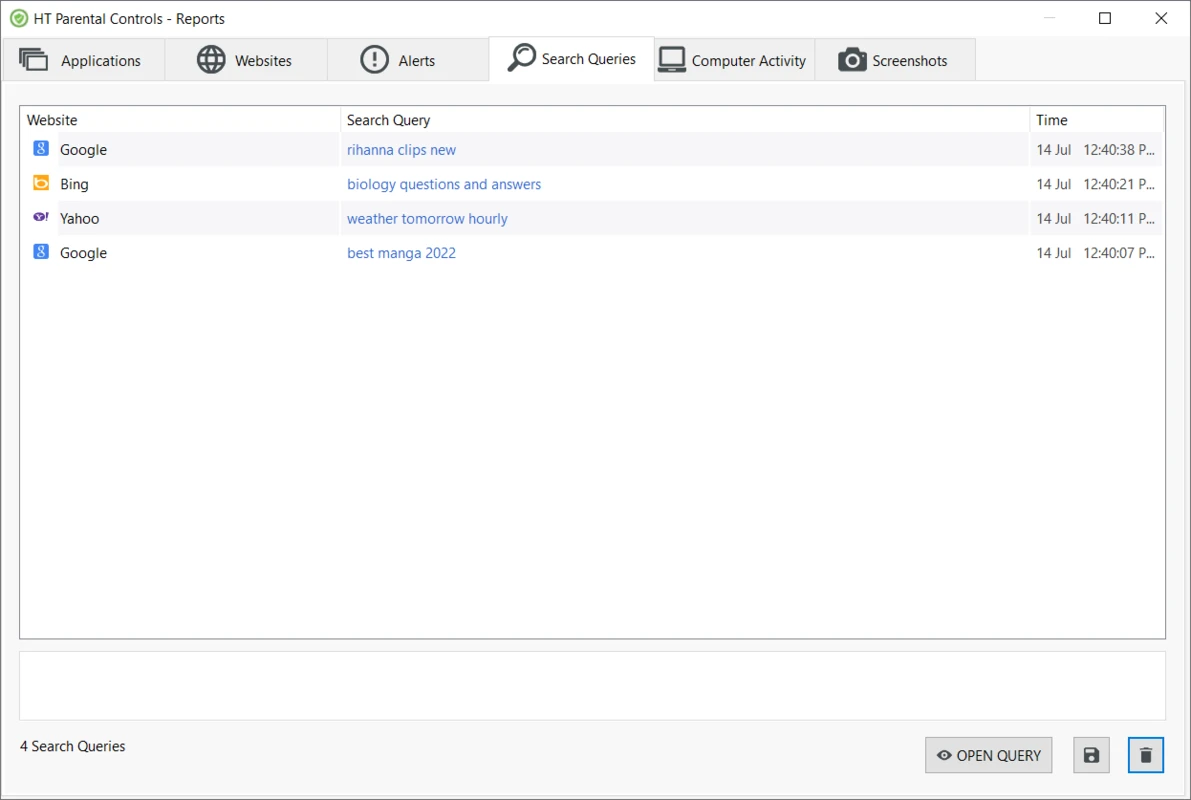Image resolution: width=1191 pixels, height=800 pixels.
Task: Click the empty details field below the list
Action: (592, 685)
